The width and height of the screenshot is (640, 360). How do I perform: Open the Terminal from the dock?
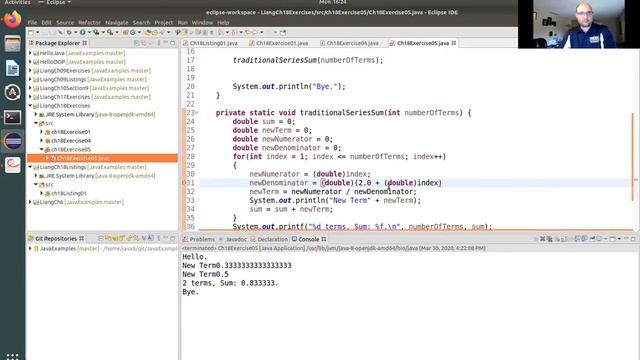[12, 118]
